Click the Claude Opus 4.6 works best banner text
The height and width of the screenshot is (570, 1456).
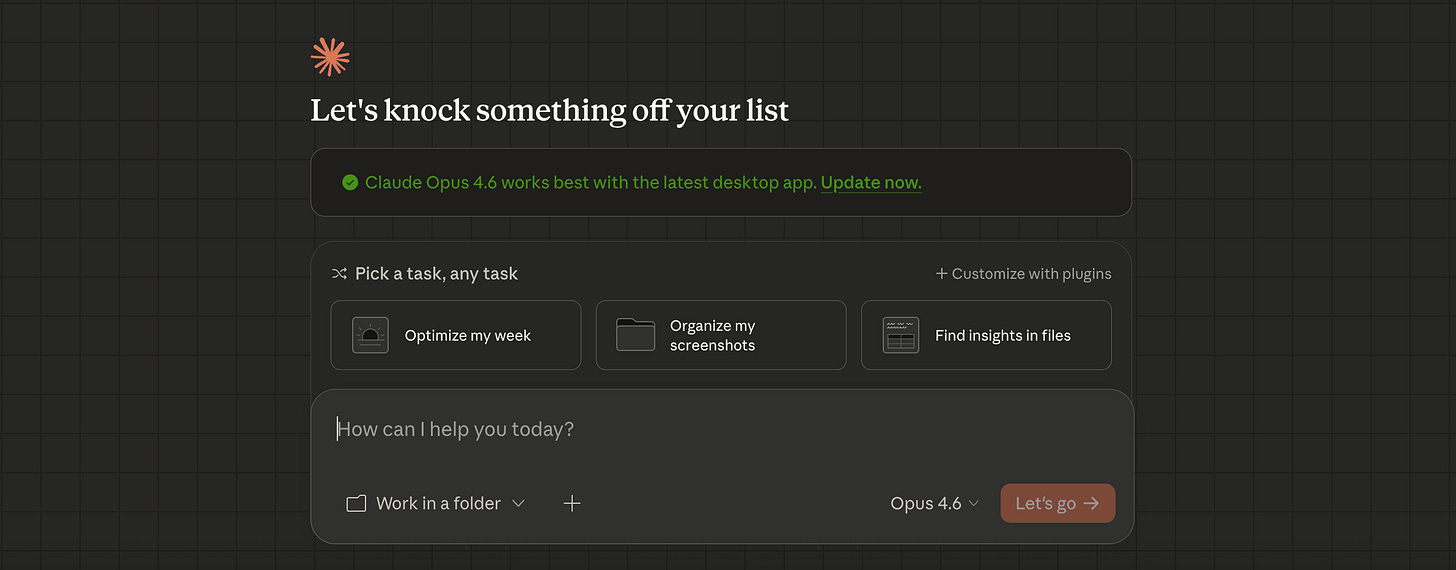tap(591, 182)
